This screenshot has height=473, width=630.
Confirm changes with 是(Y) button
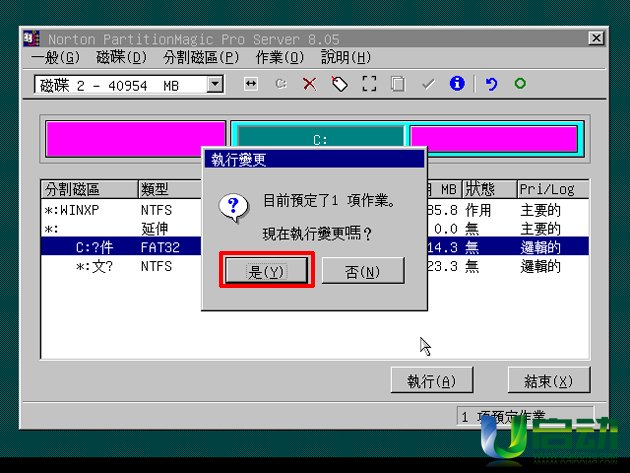click(266, 271)
